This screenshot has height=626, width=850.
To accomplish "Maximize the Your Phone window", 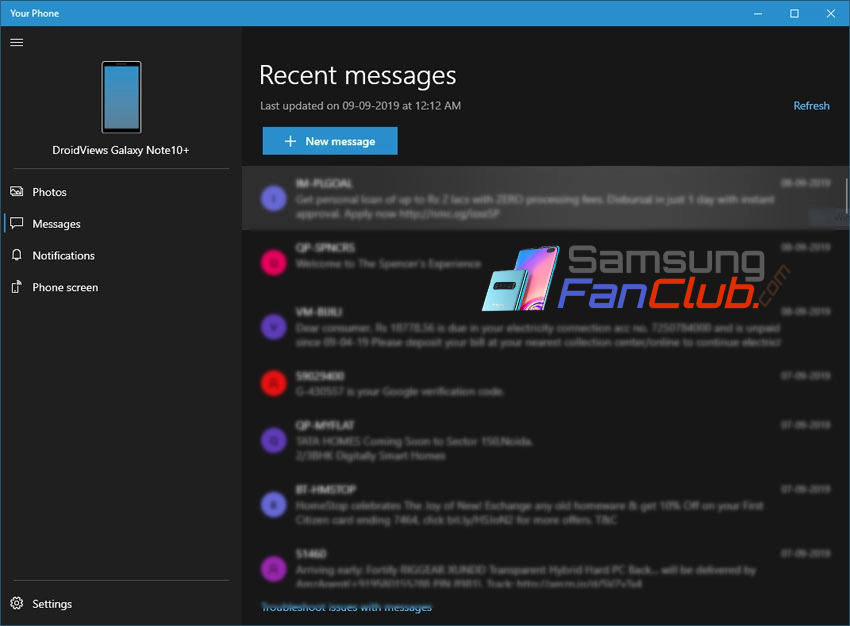I will [794, 13].
